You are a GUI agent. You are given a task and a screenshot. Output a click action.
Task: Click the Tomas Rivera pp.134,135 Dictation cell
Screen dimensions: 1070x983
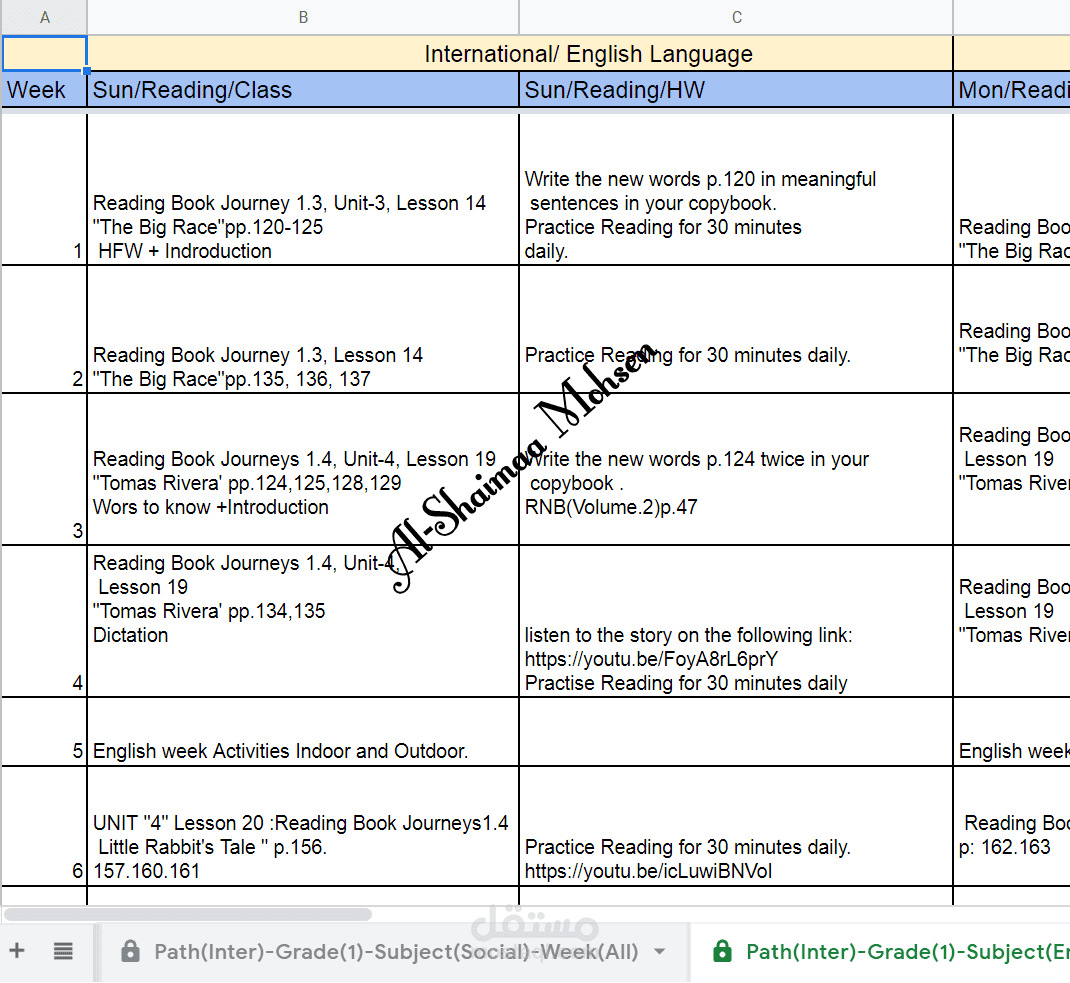click(x=303, y=621)
